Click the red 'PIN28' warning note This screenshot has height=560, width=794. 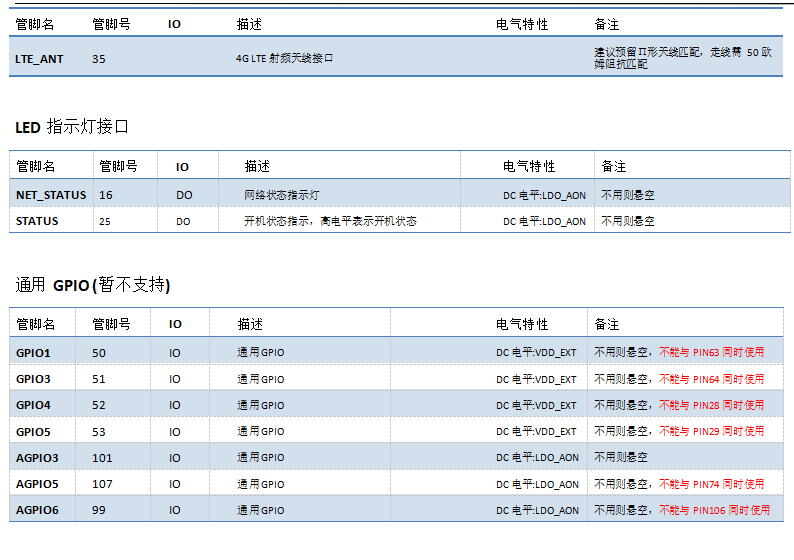pyautogui.click(x=711, y=405)
